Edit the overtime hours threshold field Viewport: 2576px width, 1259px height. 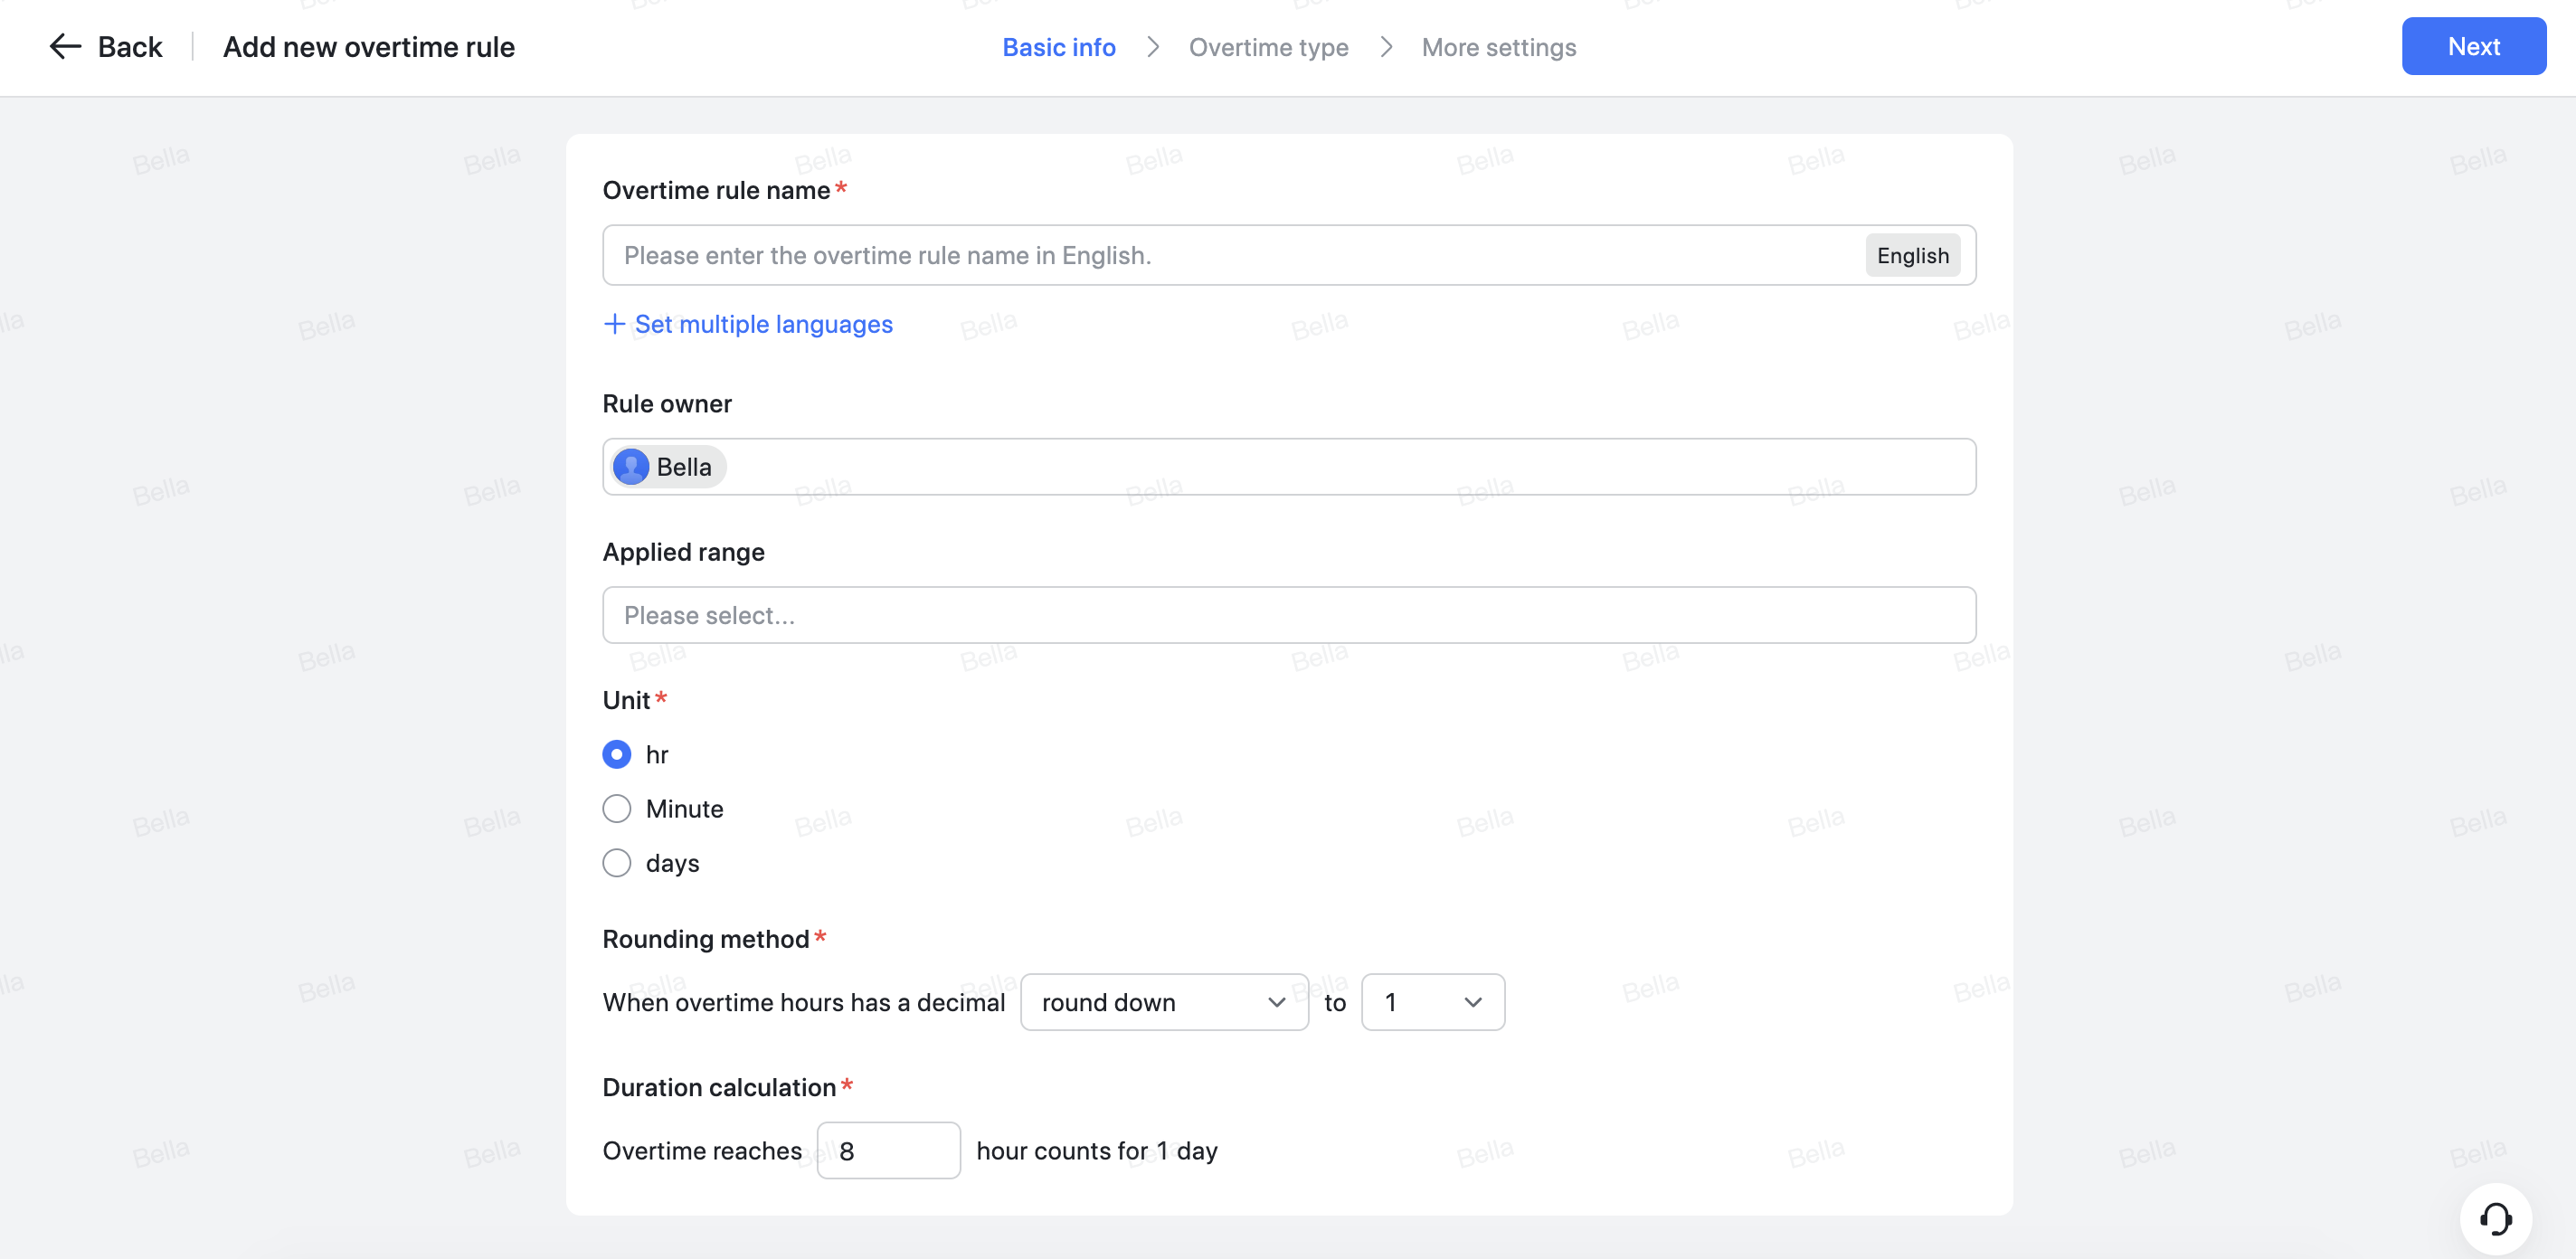click(888, 1150)
